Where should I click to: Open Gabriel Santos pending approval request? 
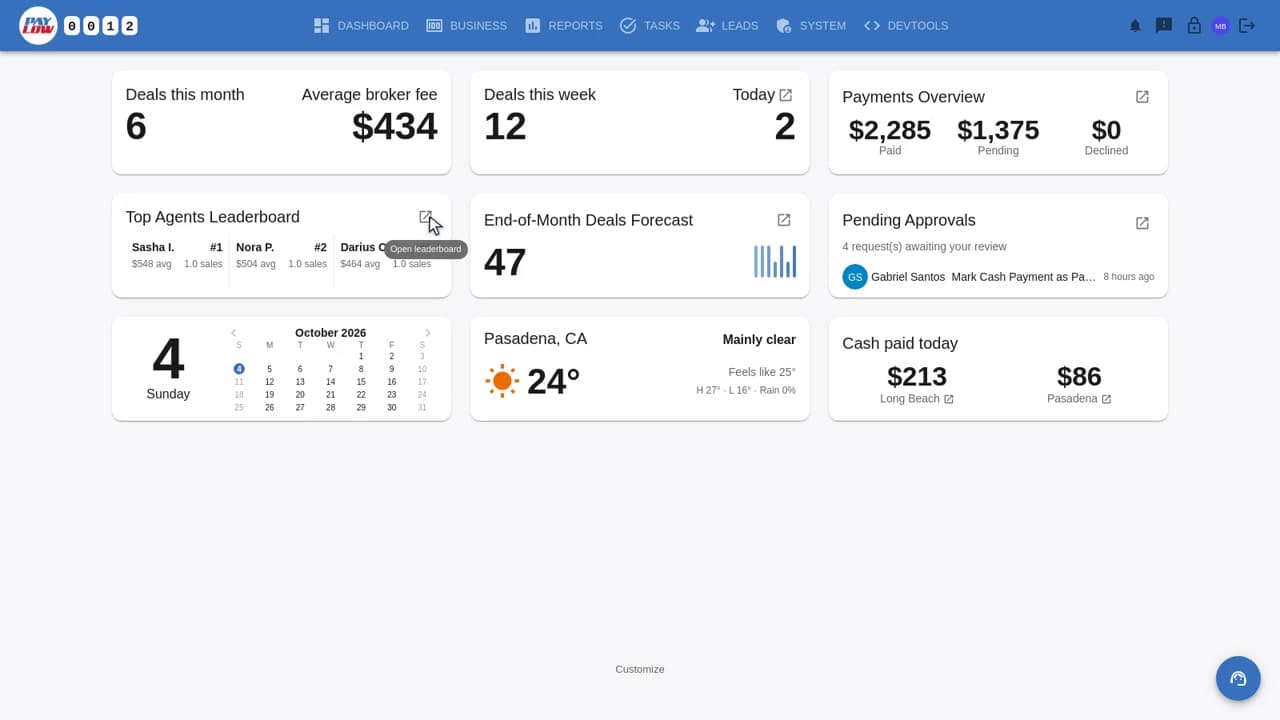pyautogui.click(x=998, y=277)
